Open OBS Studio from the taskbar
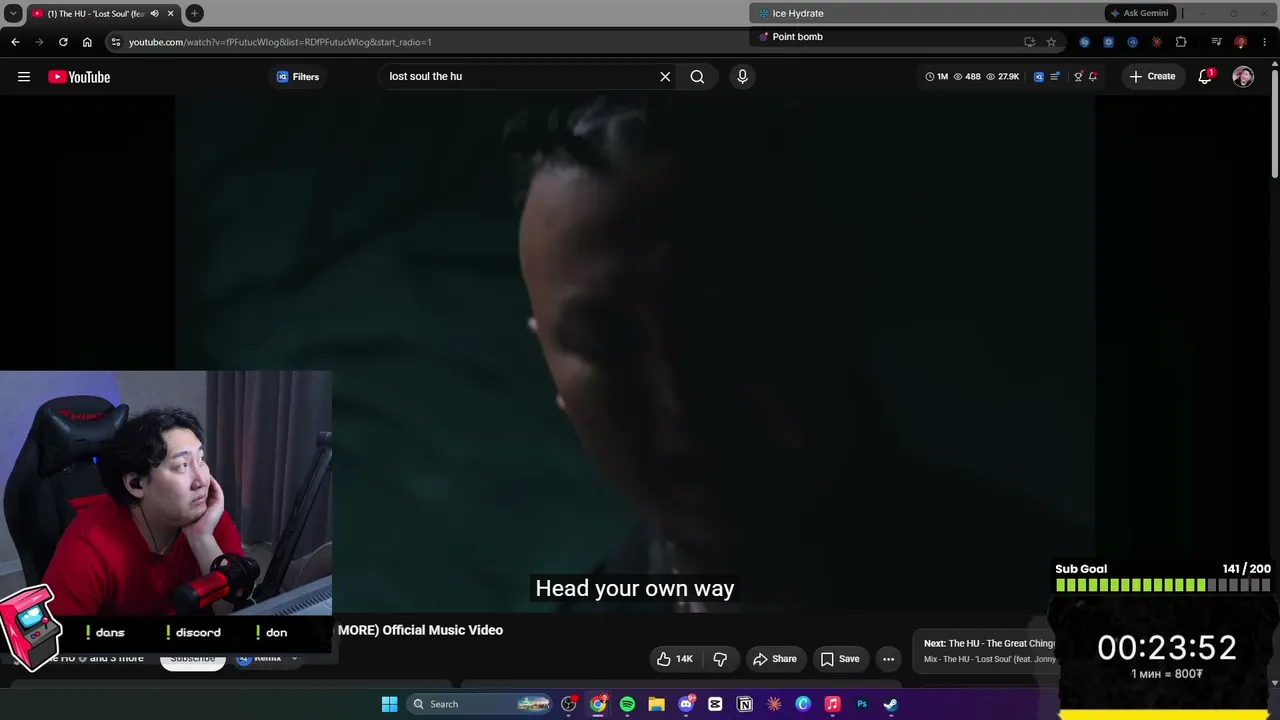 tap(569, 704)
